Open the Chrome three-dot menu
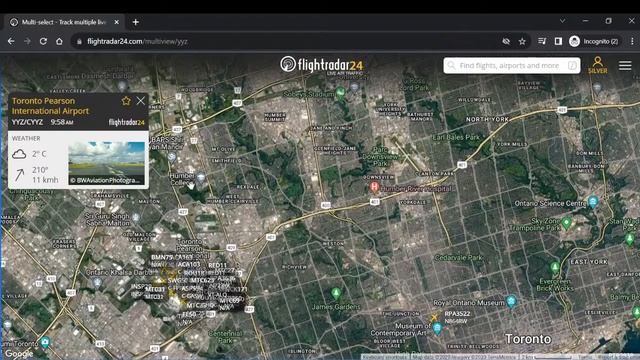This screenshot has width=640, height=360. tap(632, 41)
